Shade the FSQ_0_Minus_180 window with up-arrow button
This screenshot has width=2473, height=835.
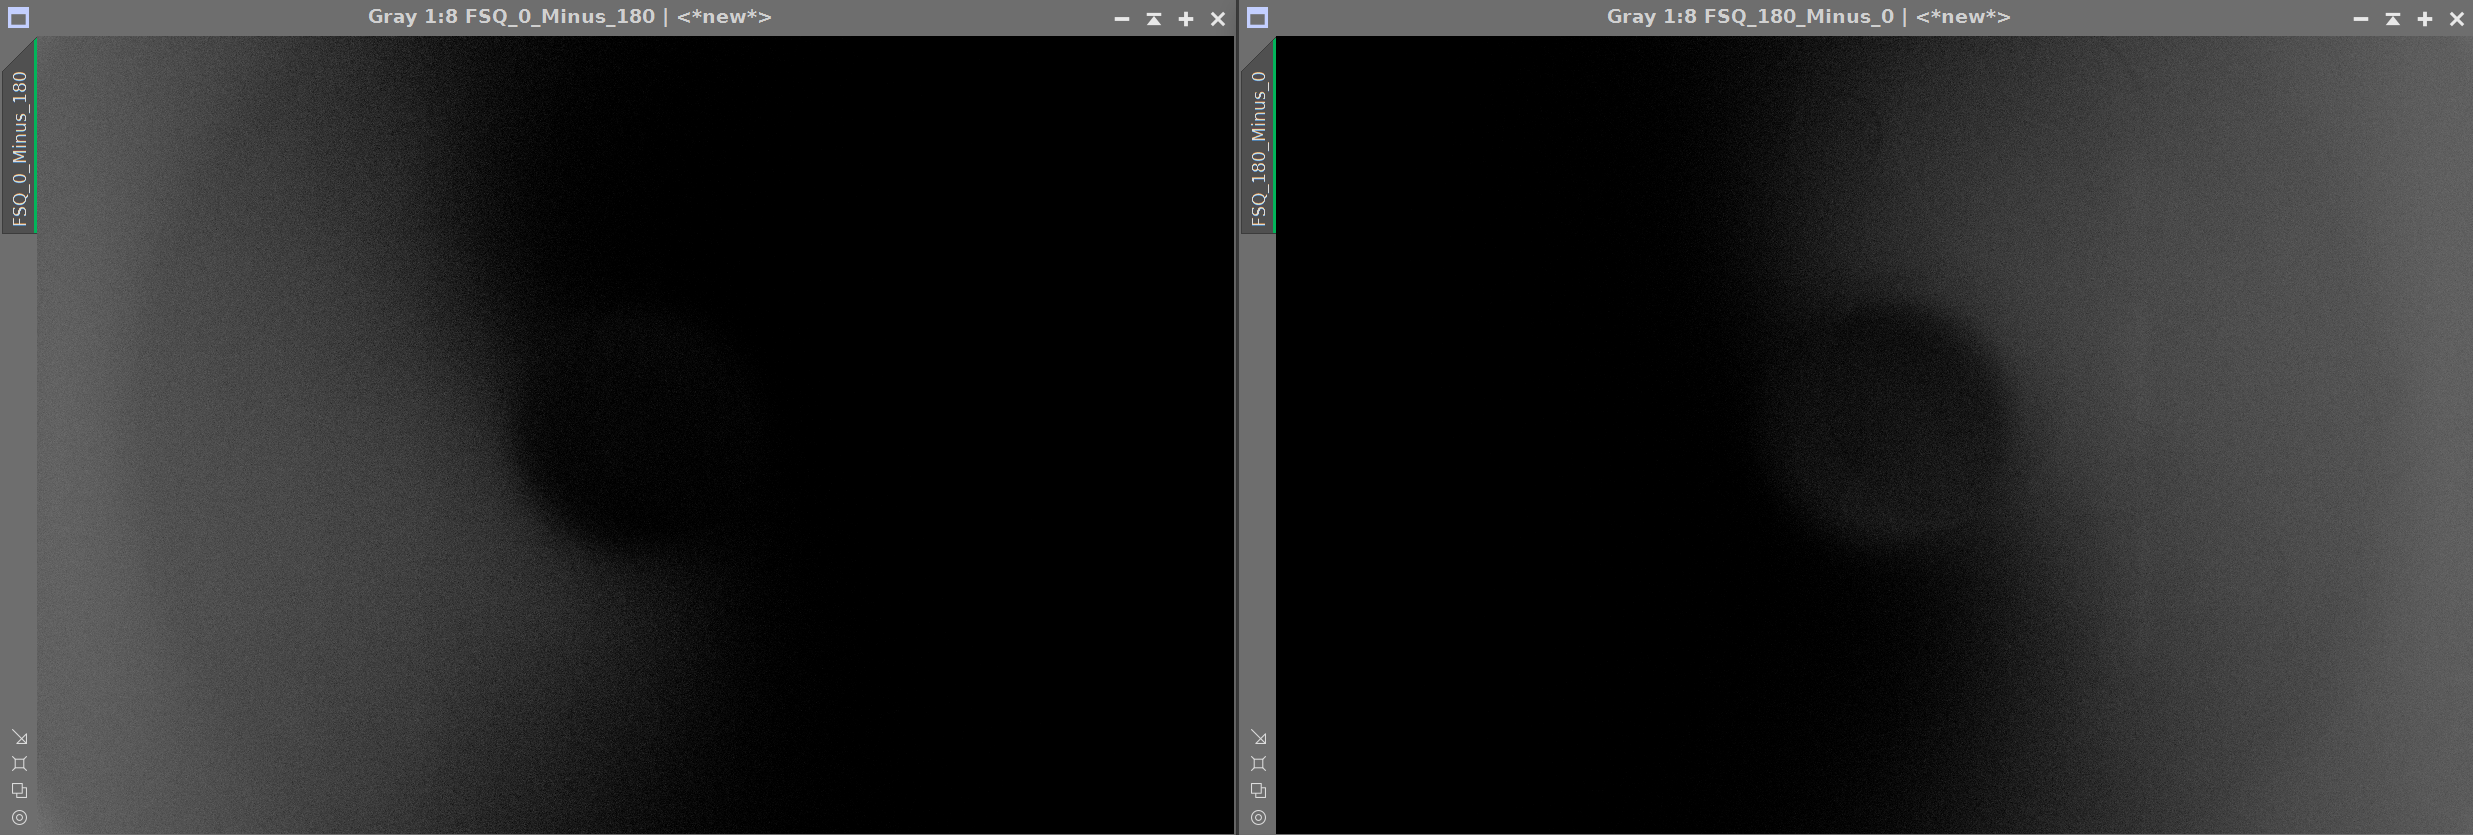(1154, 19)
